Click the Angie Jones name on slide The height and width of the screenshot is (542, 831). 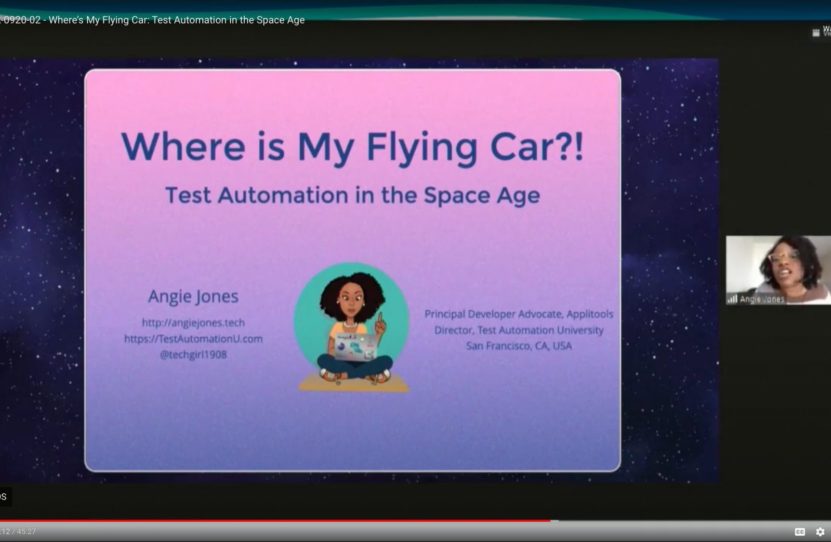193,297
